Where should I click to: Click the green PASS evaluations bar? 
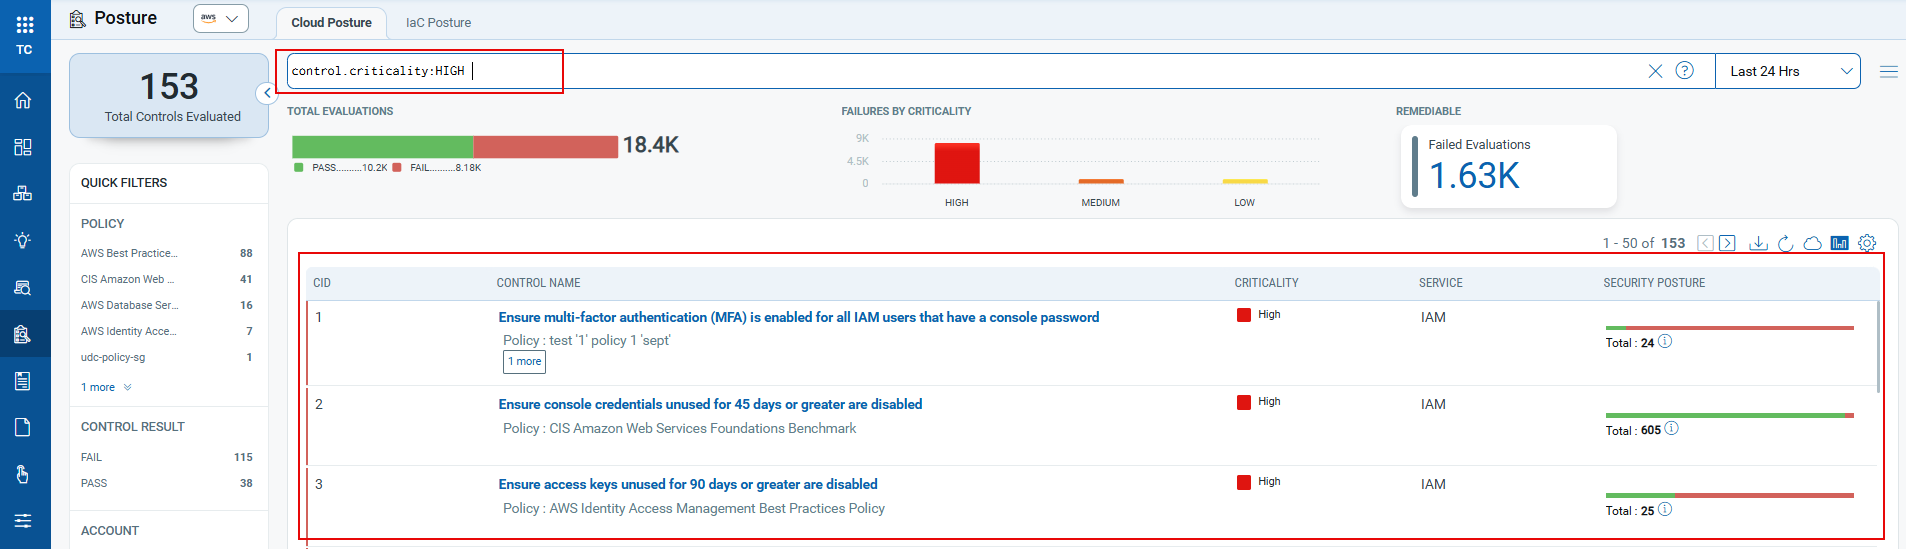(382, 147)
